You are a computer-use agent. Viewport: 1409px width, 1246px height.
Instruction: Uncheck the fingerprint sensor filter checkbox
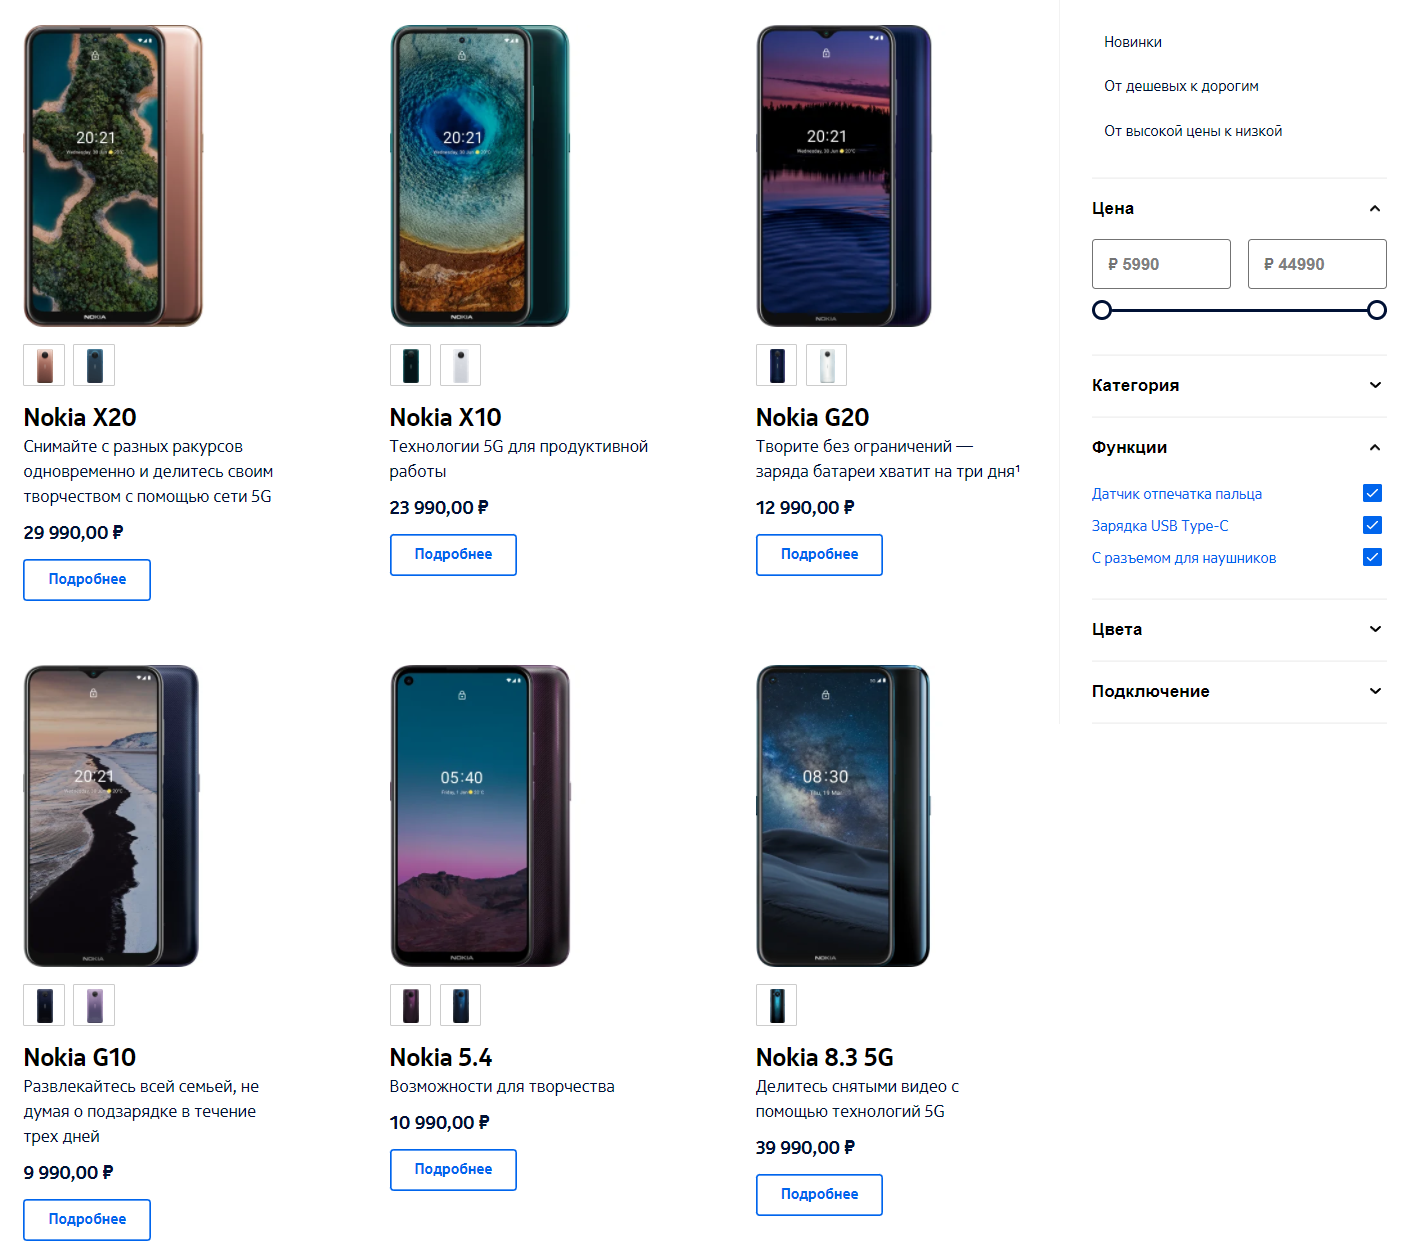click(1372, 493)
